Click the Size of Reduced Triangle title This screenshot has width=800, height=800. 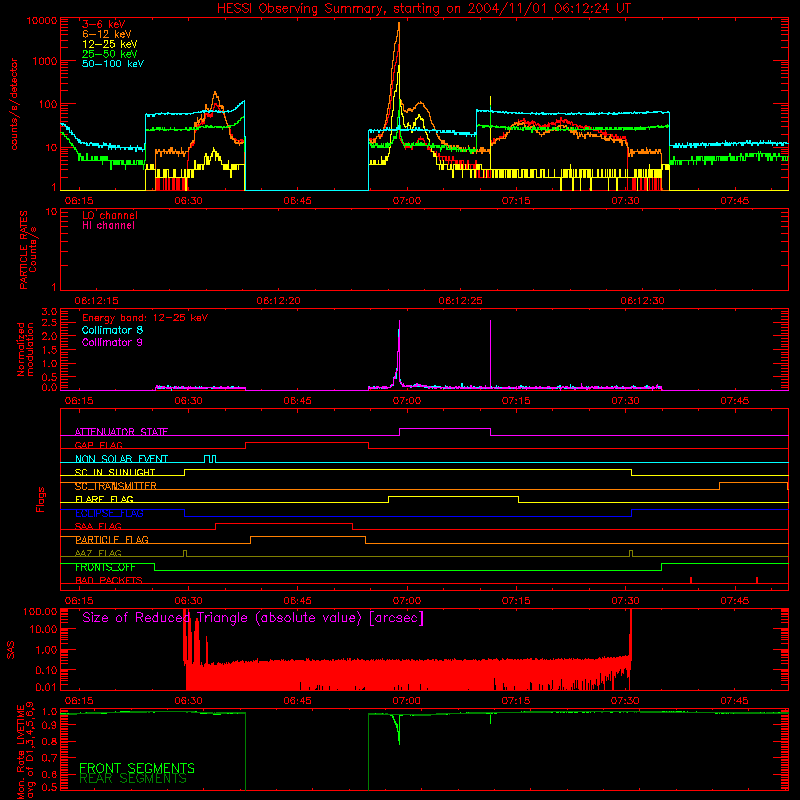click(253, 618)
